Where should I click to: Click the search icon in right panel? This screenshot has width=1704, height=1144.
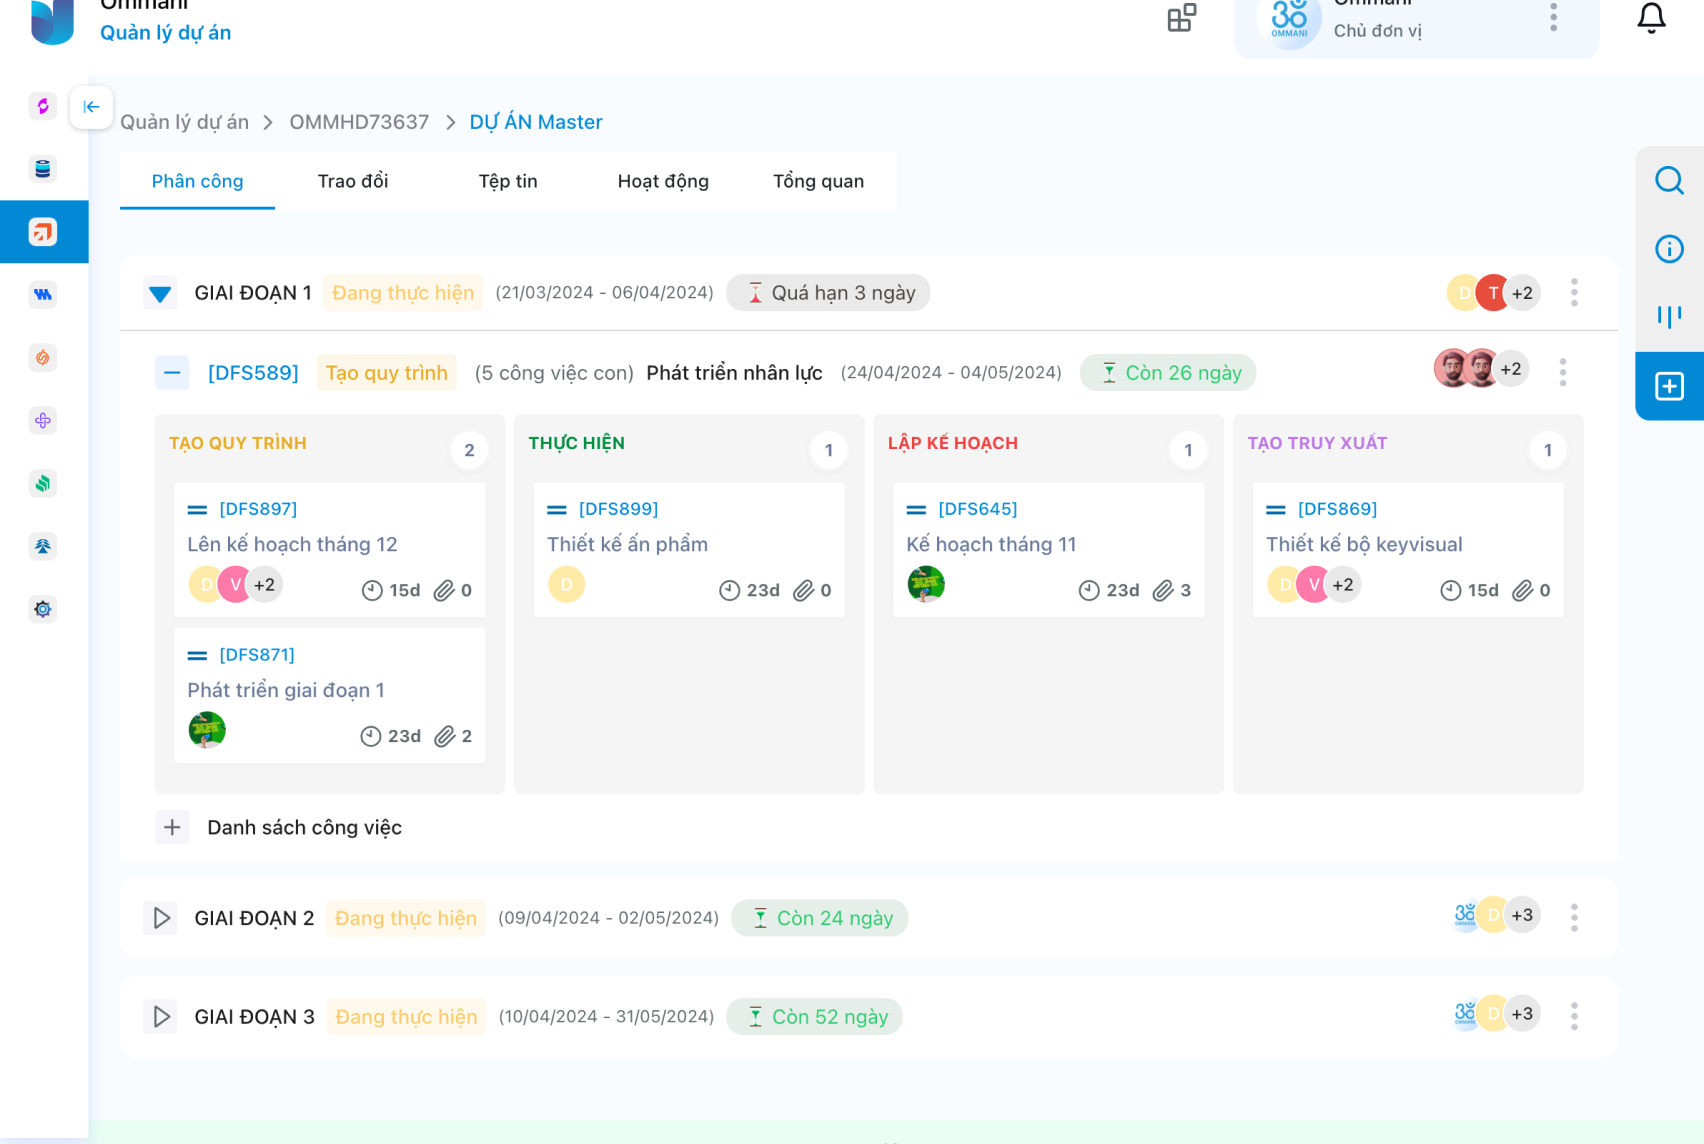[1669, 181]
